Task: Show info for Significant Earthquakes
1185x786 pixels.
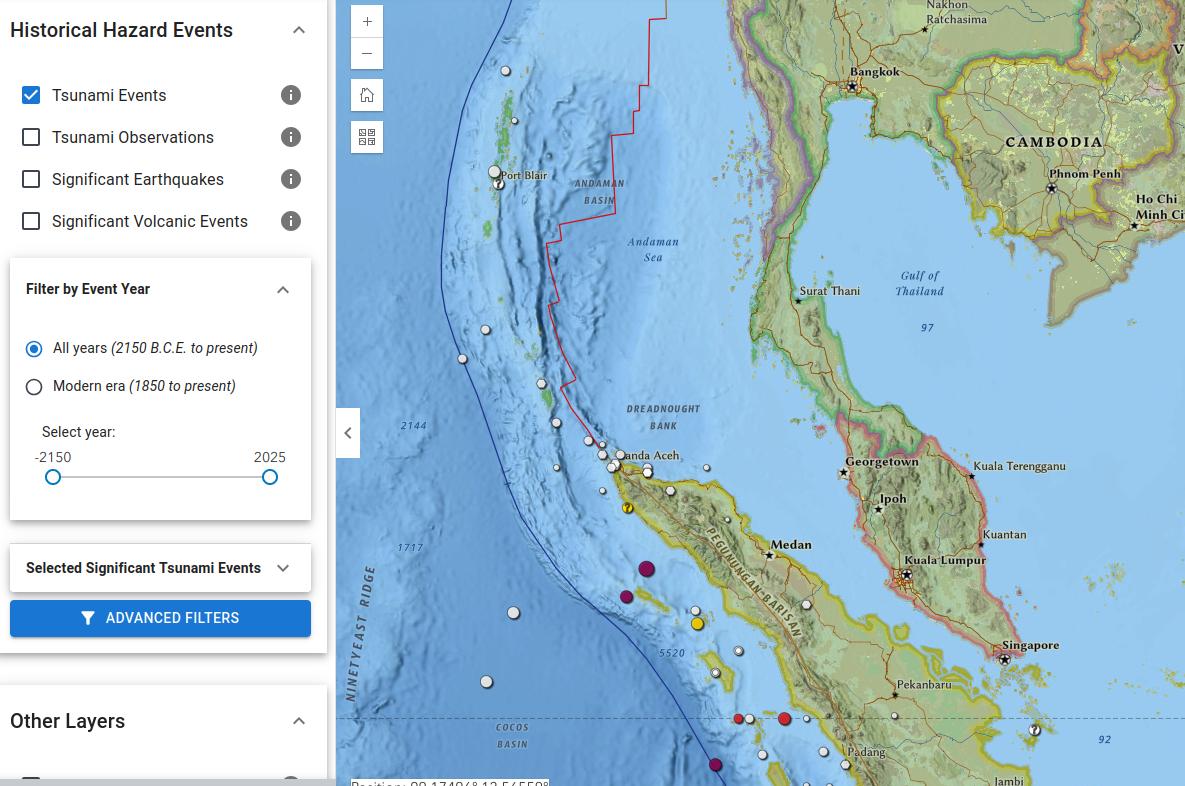Action: [291, 179]
